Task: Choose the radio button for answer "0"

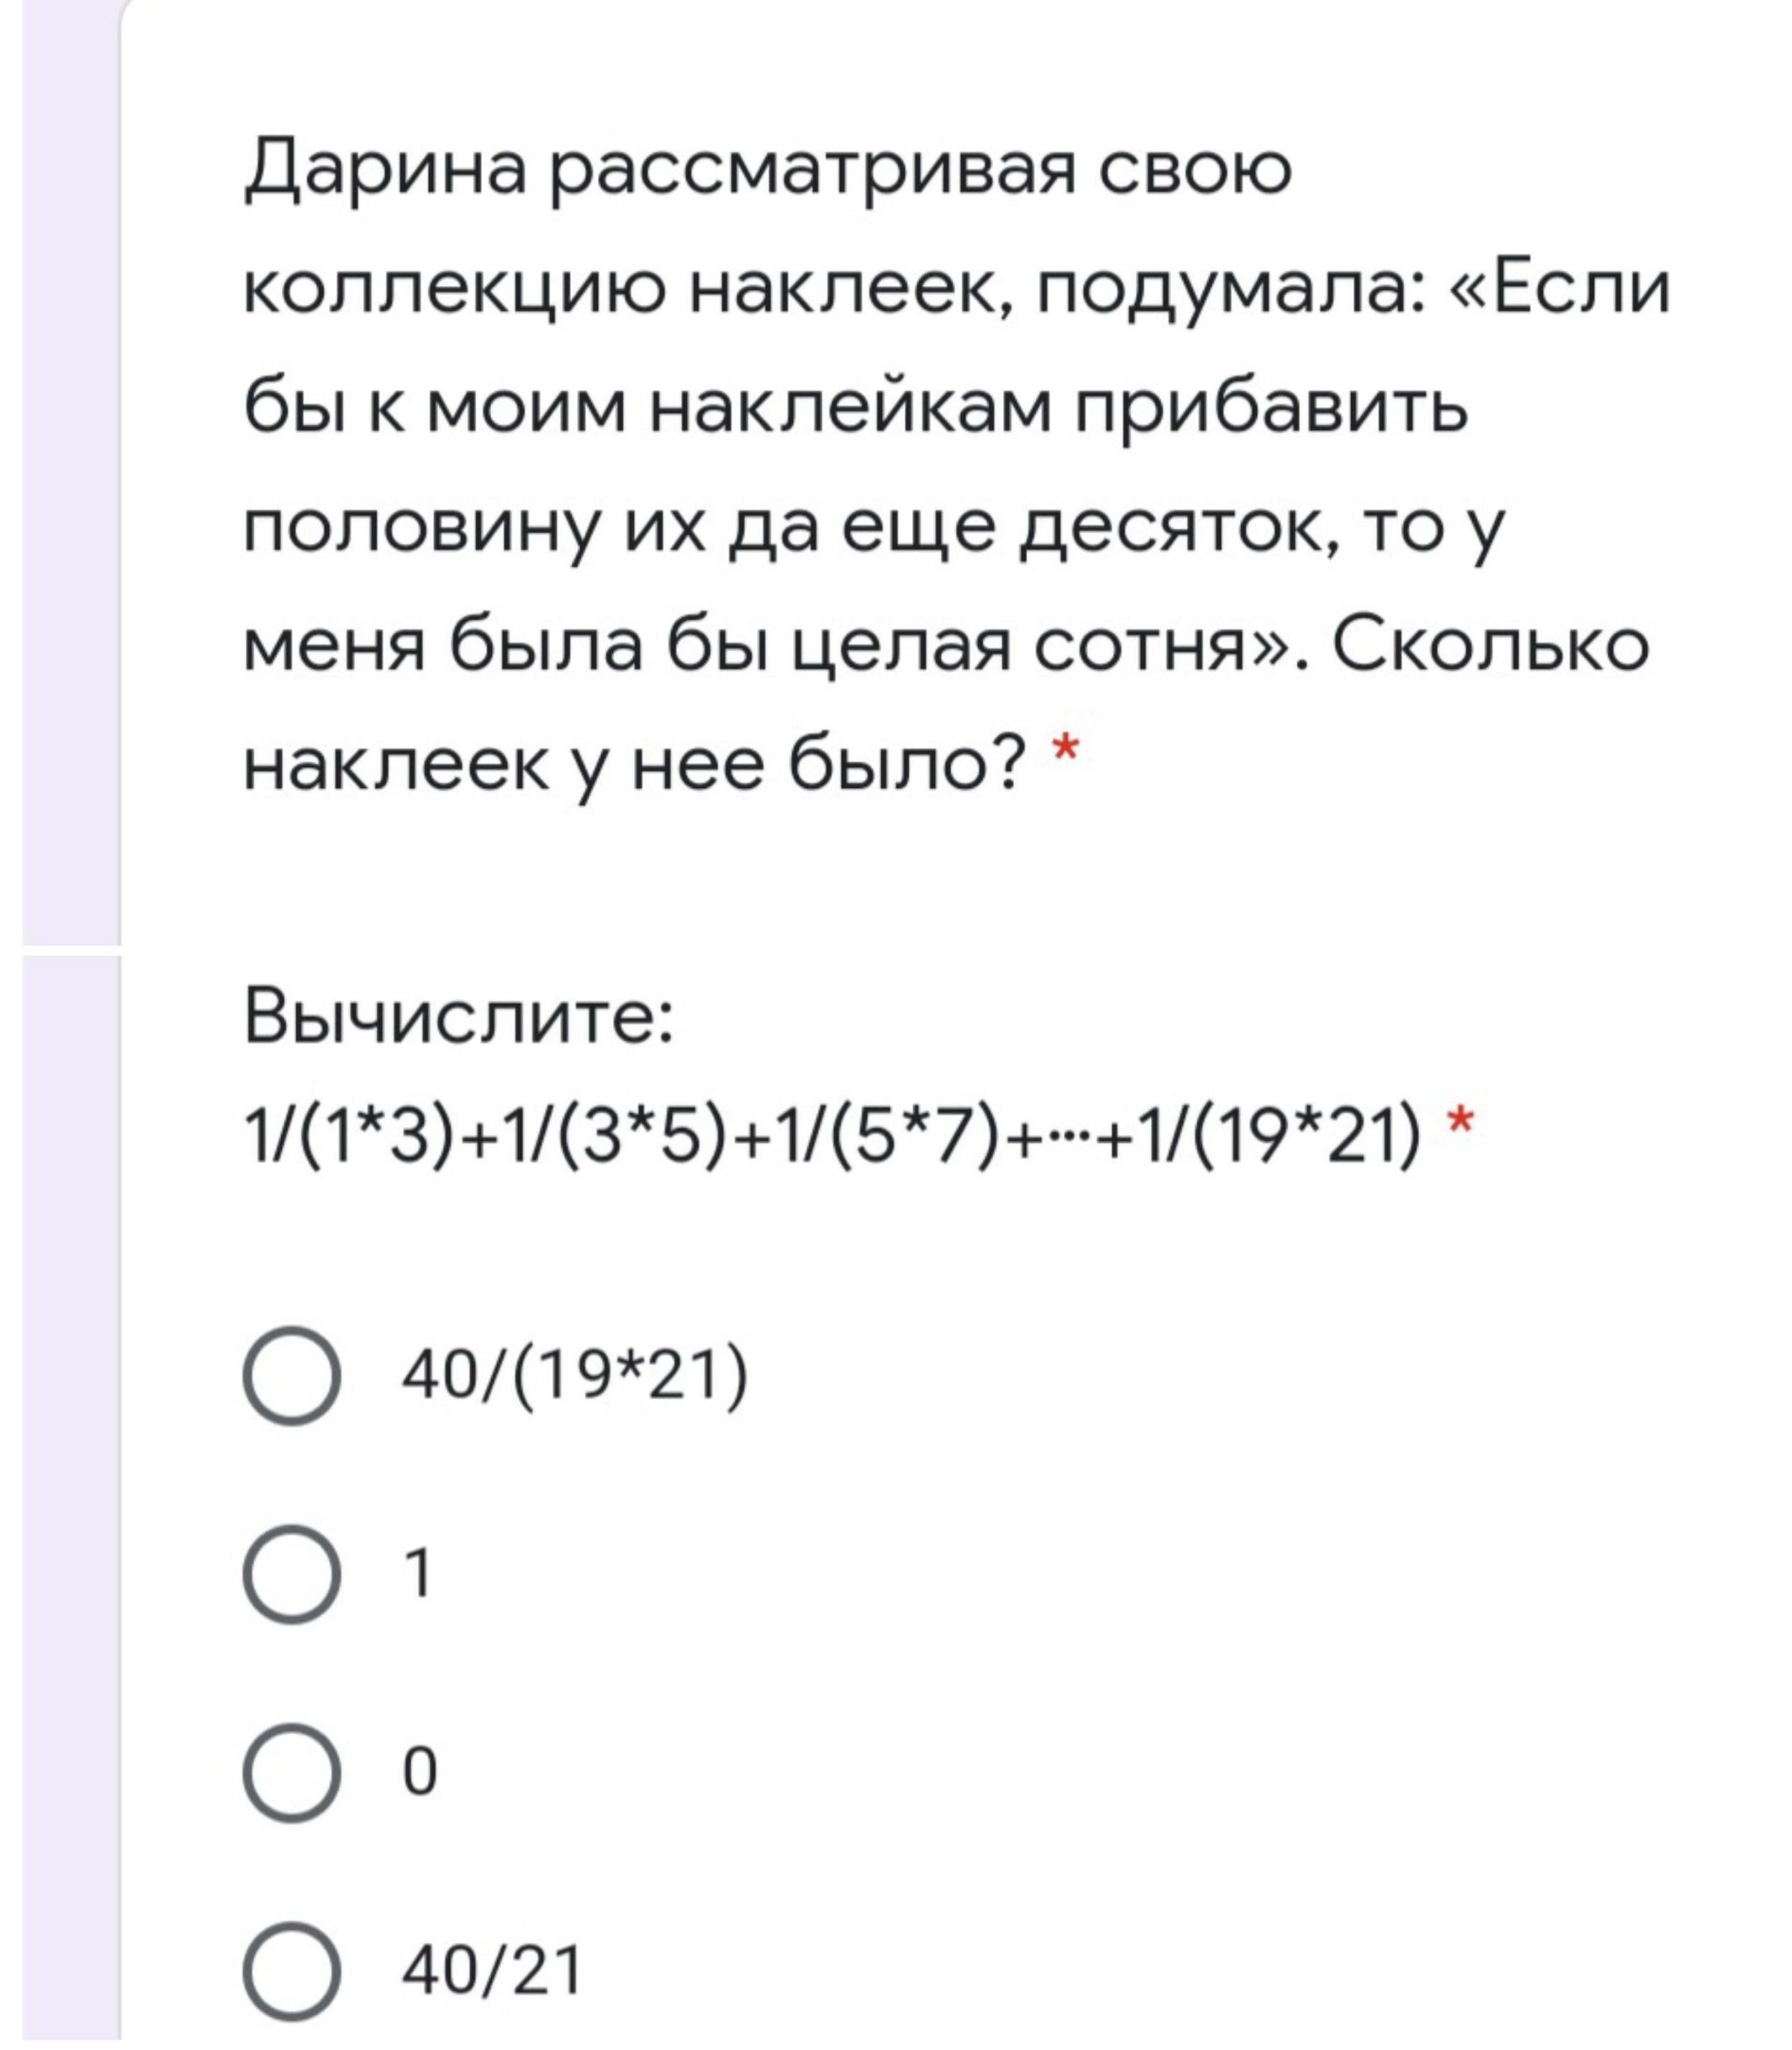Action: (x=291, y=1772)
